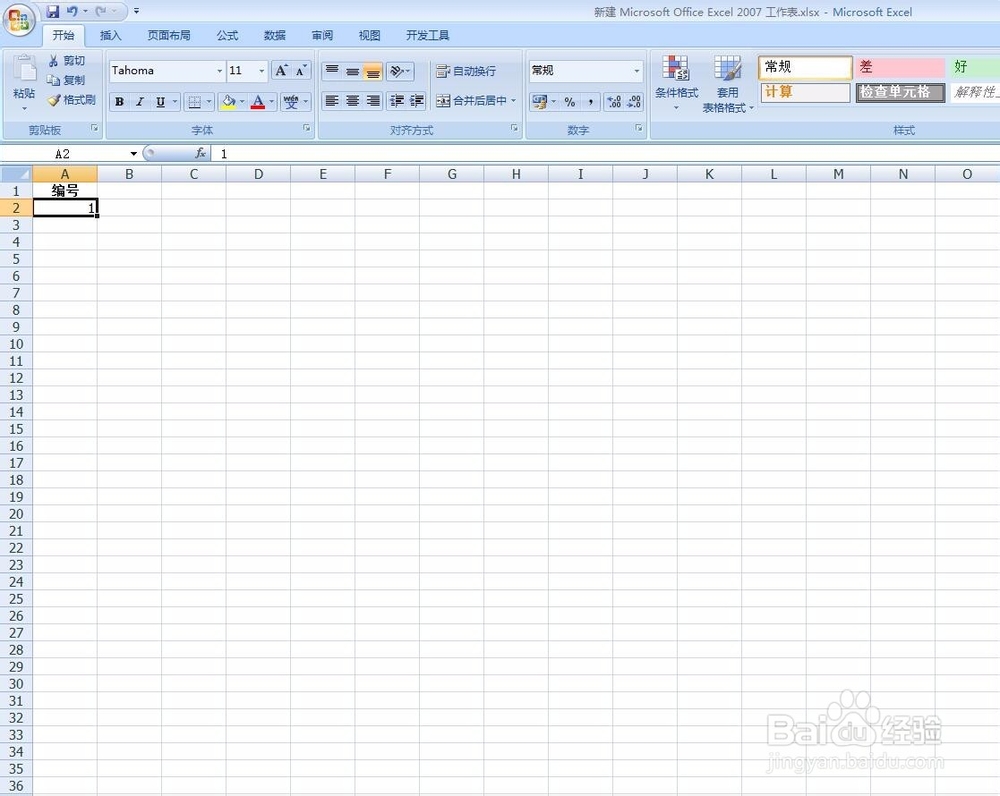Decrease indent of cell
The height and width of the screenshot is (796, 1000).
(x=397, y=101)
